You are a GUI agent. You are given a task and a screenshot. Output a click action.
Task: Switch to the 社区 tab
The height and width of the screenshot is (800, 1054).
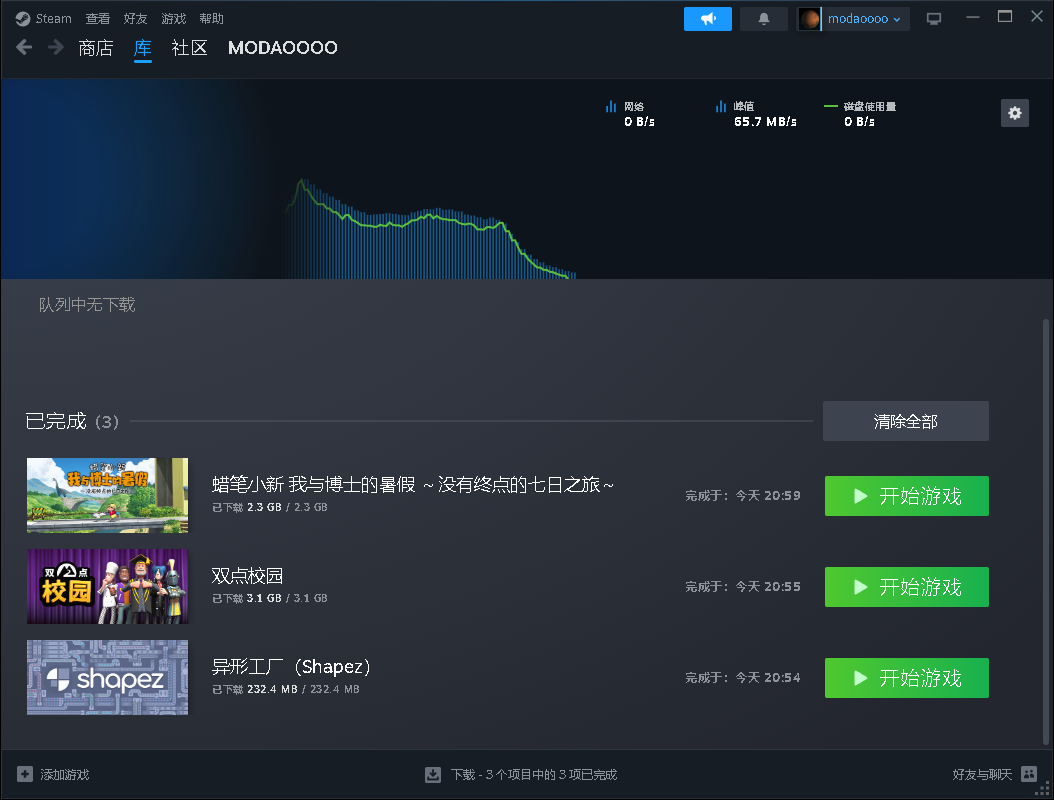coord(189,48)
